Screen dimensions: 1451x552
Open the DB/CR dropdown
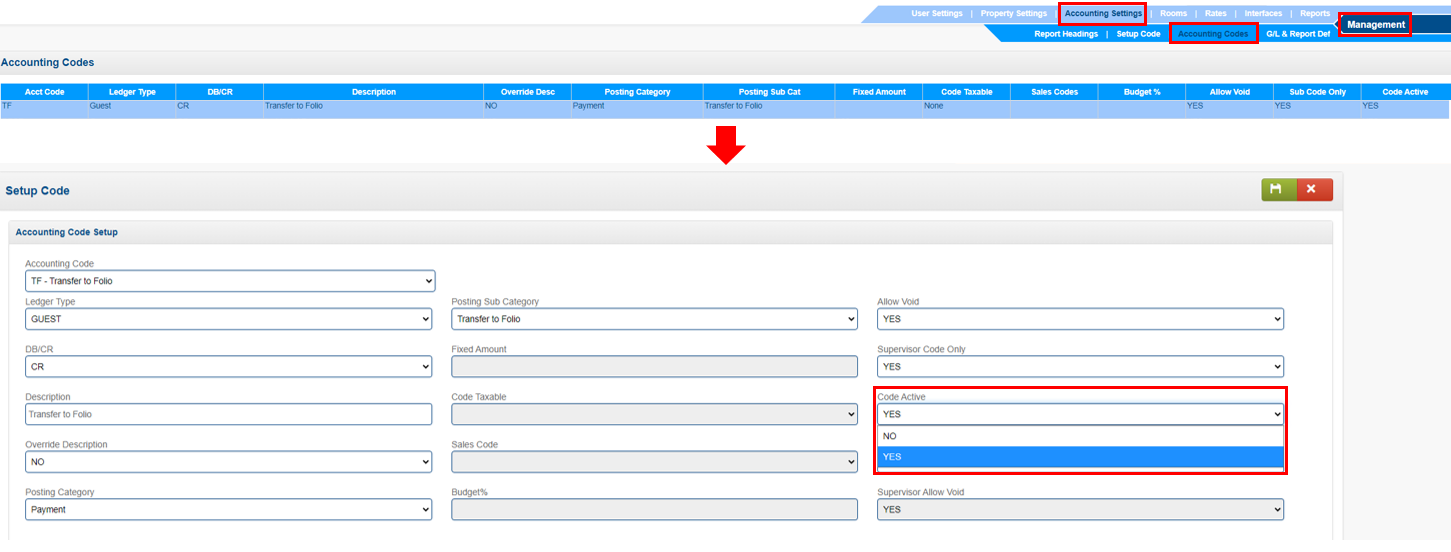coord(228,367)
